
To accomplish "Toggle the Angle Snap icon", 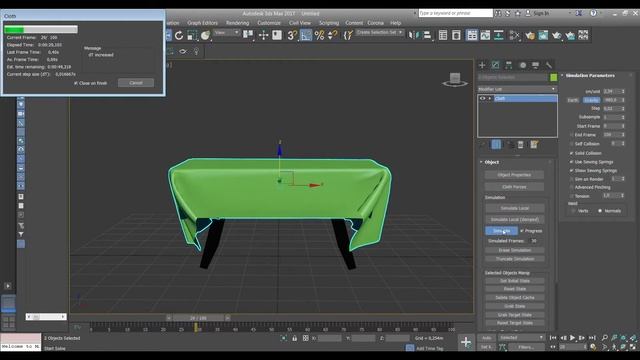I will click(x=306, y=36).
